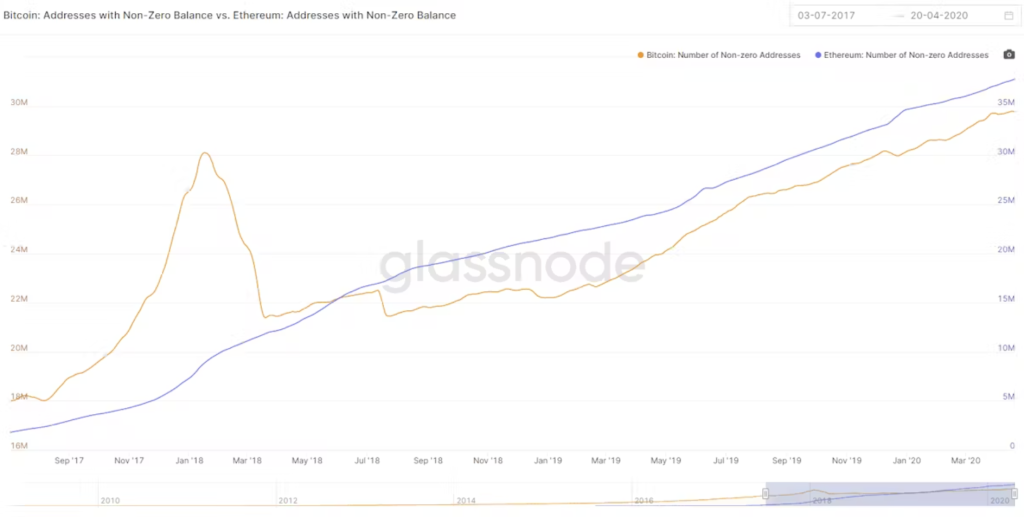Click the Bitcoin peak near 28M

[204, 153]
